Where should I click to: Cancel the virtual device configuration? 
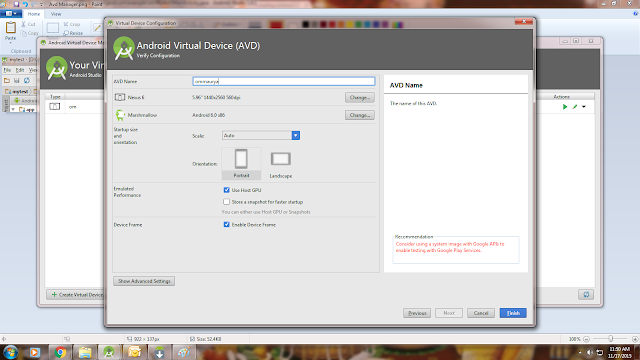[481, 313]
